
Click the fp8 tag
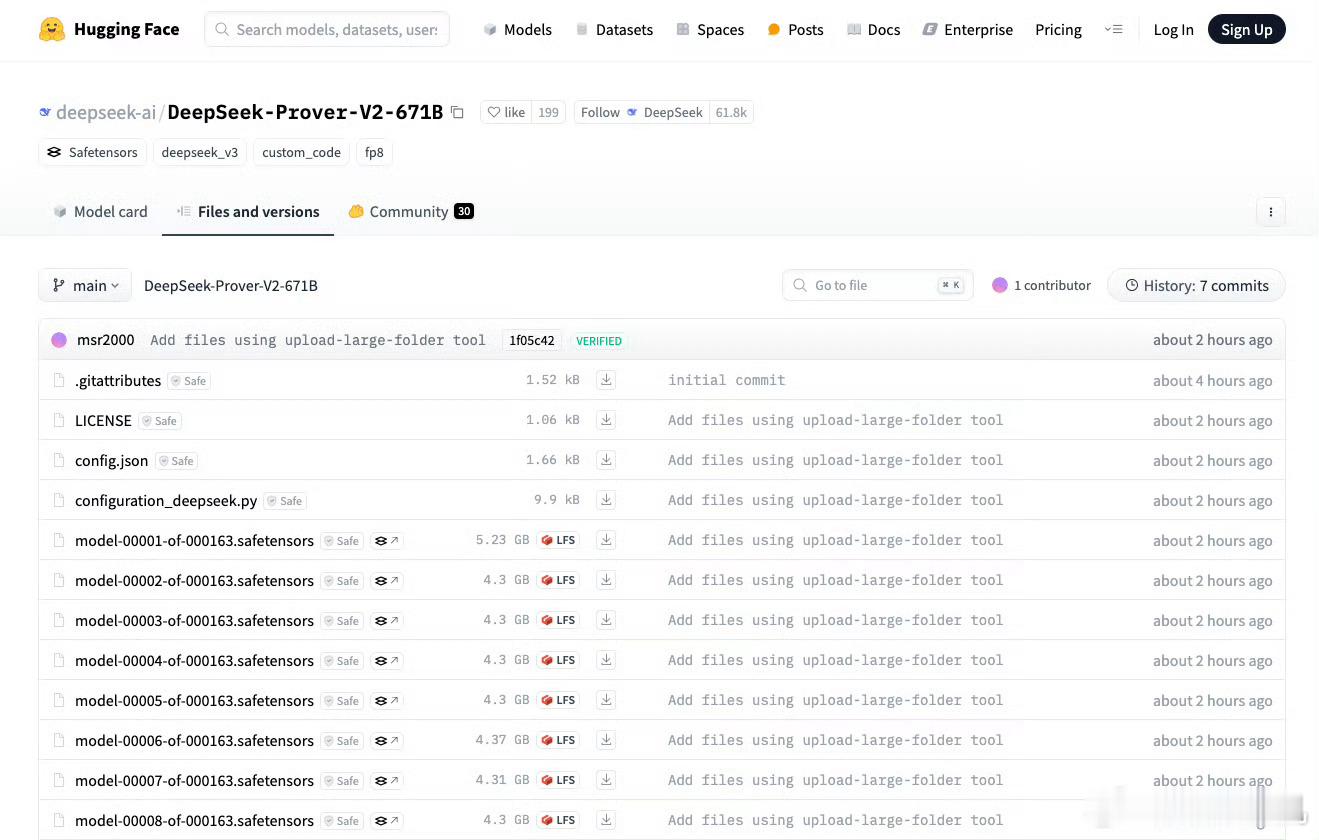(x=374, y=152)
